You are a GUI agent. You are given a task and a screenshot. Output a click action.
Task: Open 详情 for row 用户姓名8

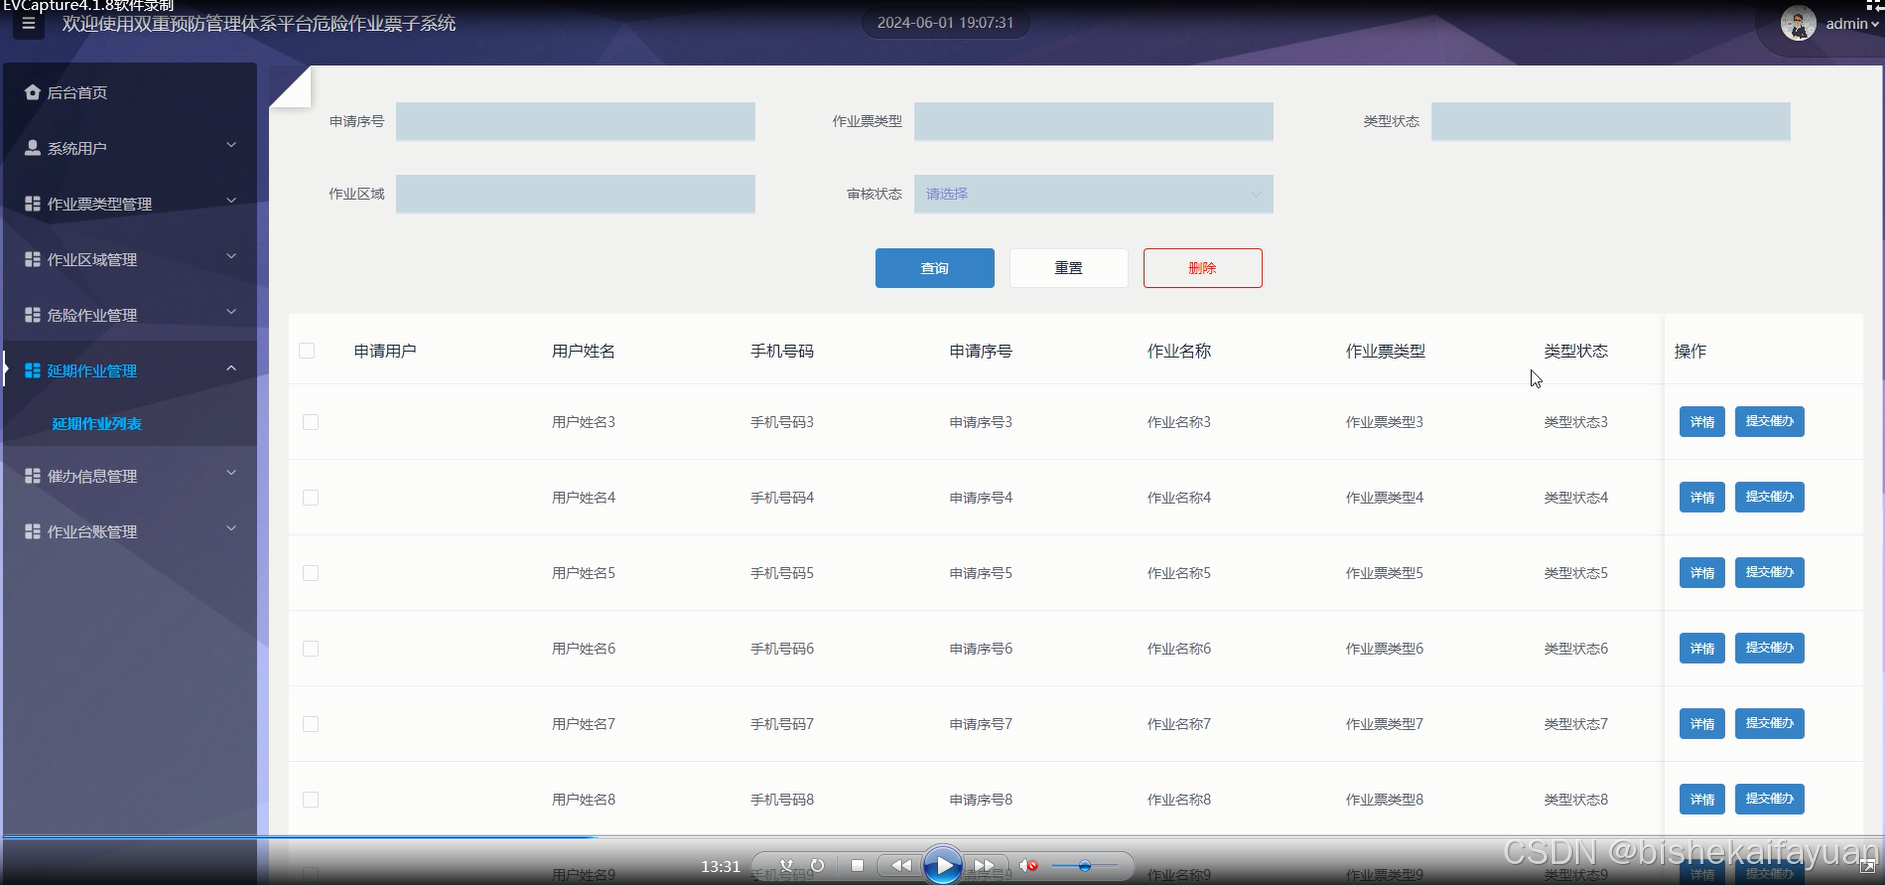coord(1702,799)
